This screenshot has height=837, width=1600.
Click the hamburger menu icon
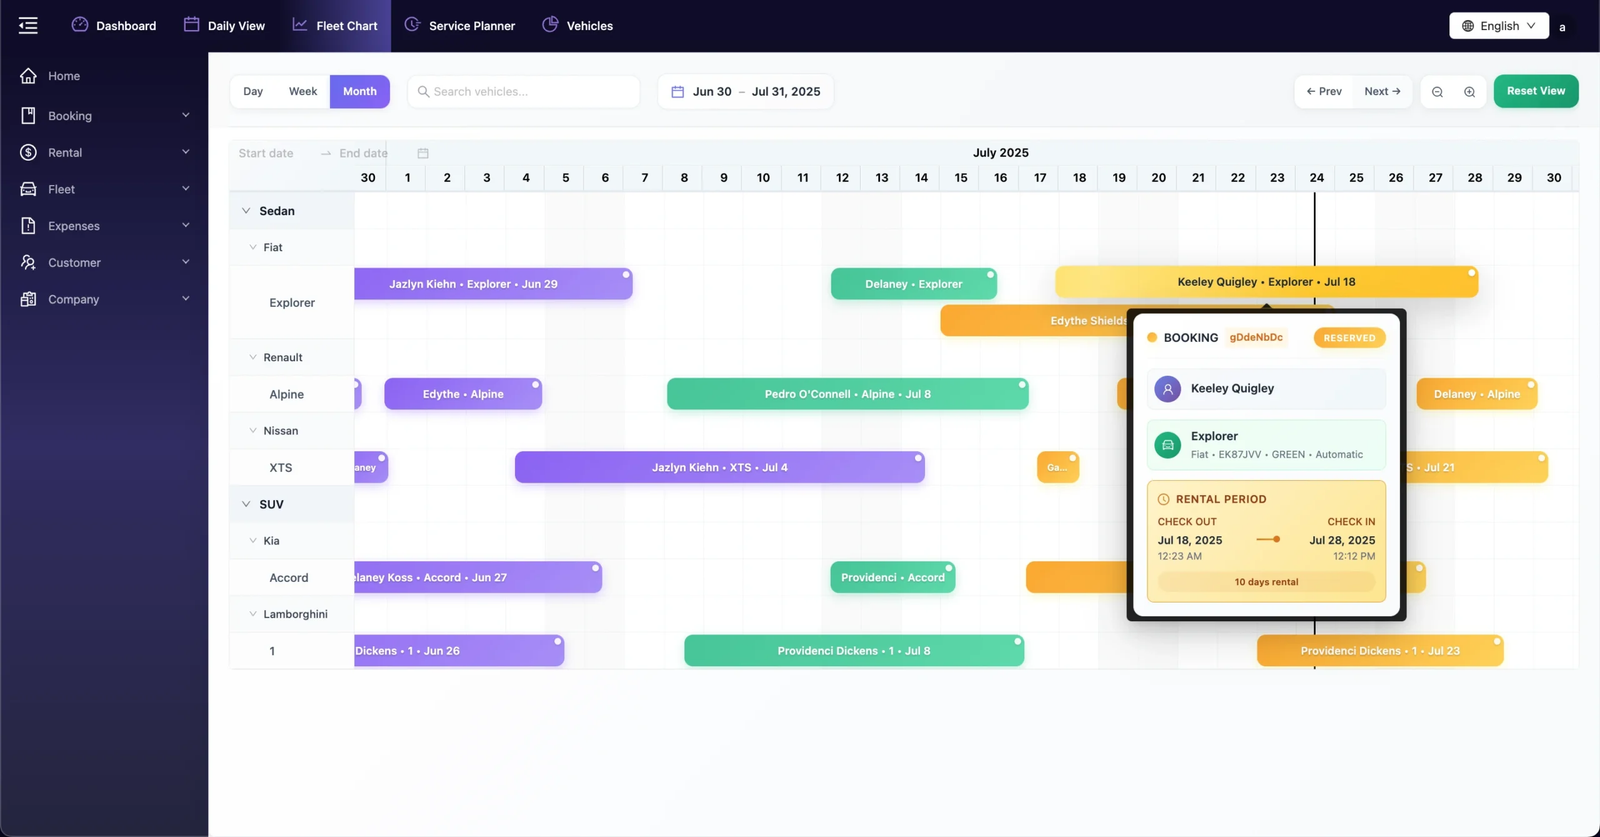click(x=28, y=26)
